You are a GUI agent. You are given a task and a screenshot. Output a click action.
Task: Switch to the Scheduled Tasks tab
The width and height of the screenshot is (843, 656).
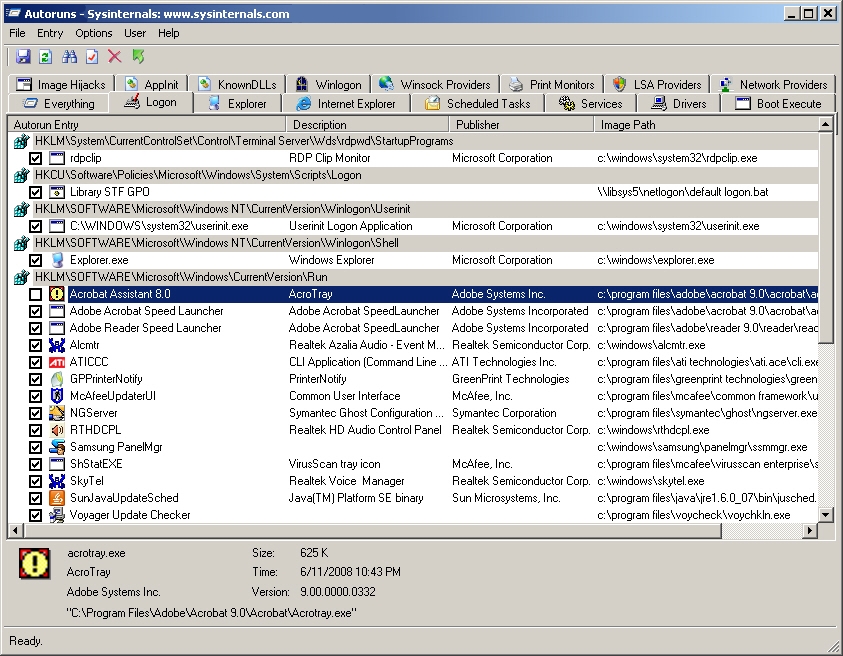pyautogui.click(x=478, y=103)
